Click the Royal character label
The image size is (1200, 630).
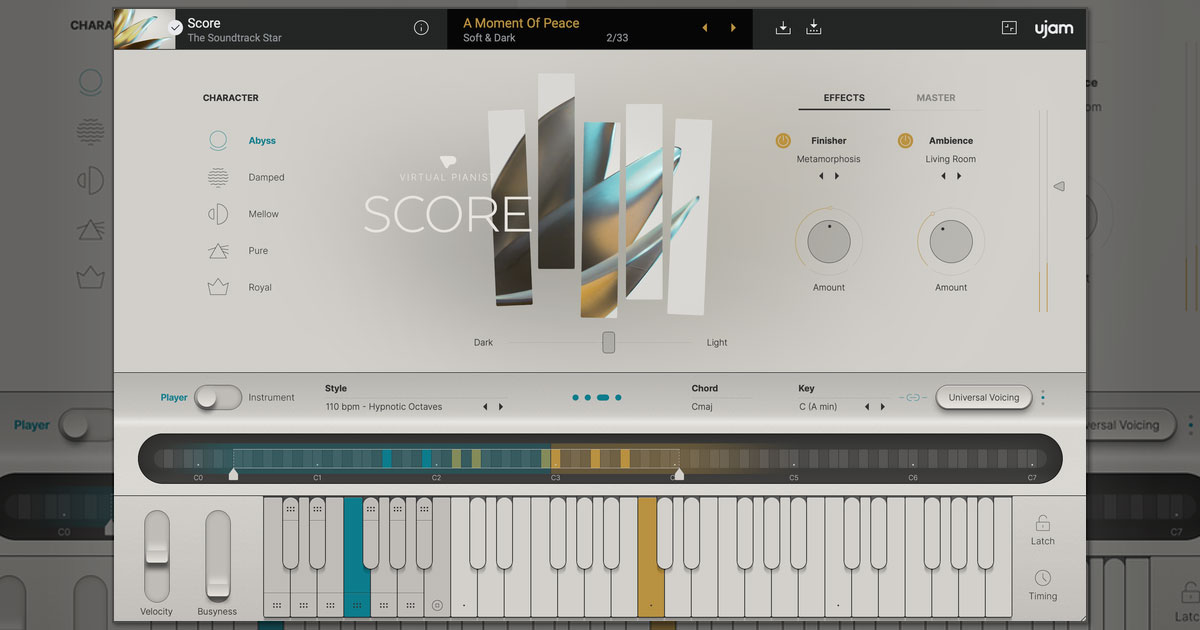pos(260,287)
